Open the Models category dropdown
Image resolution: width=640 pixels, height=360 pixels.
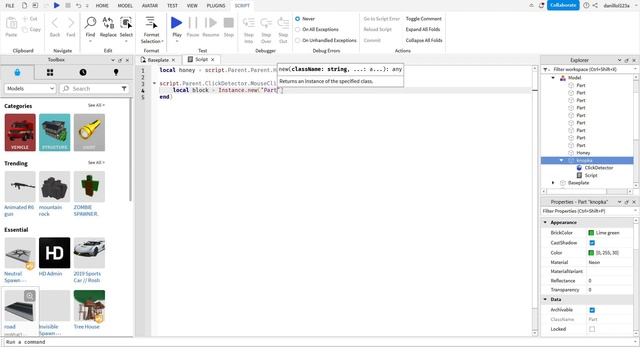(30, 89)
